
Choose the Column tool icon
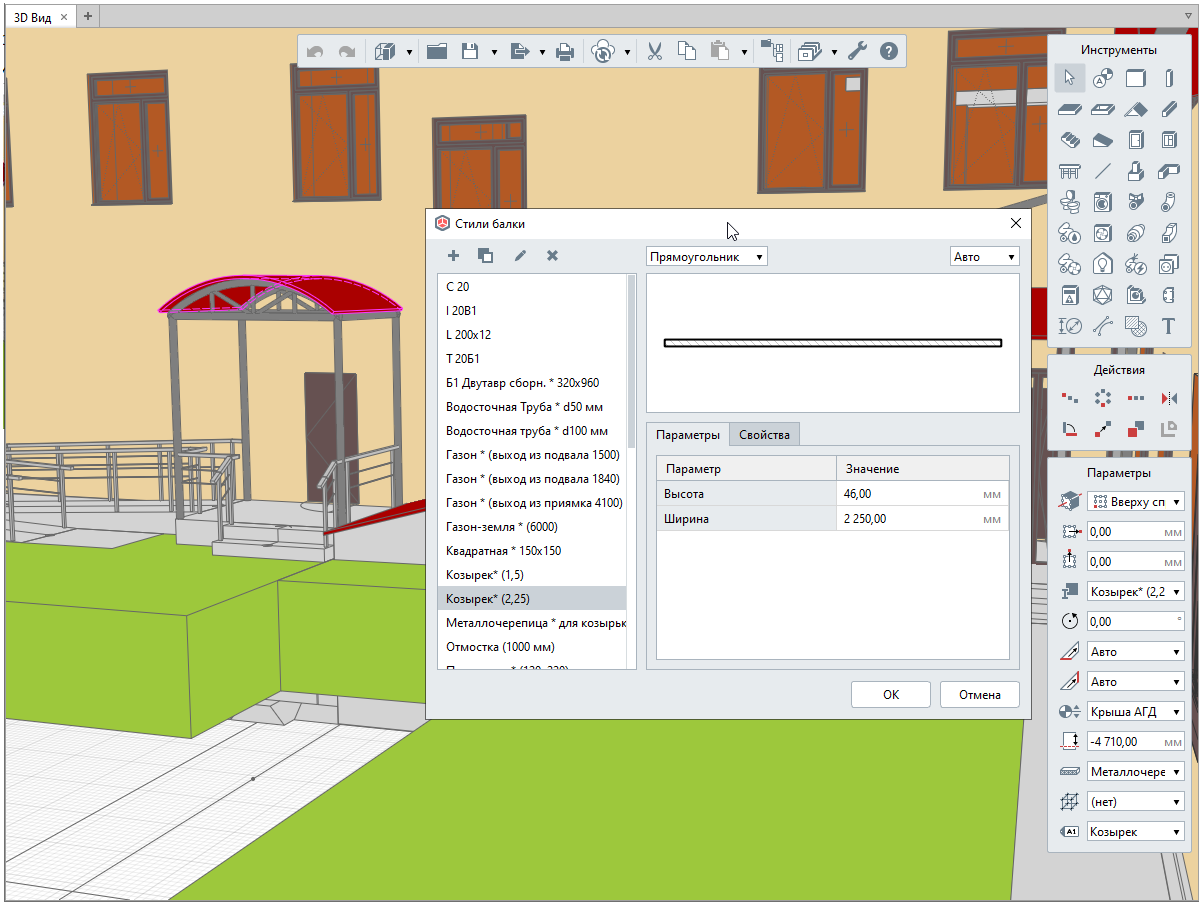1167,78
